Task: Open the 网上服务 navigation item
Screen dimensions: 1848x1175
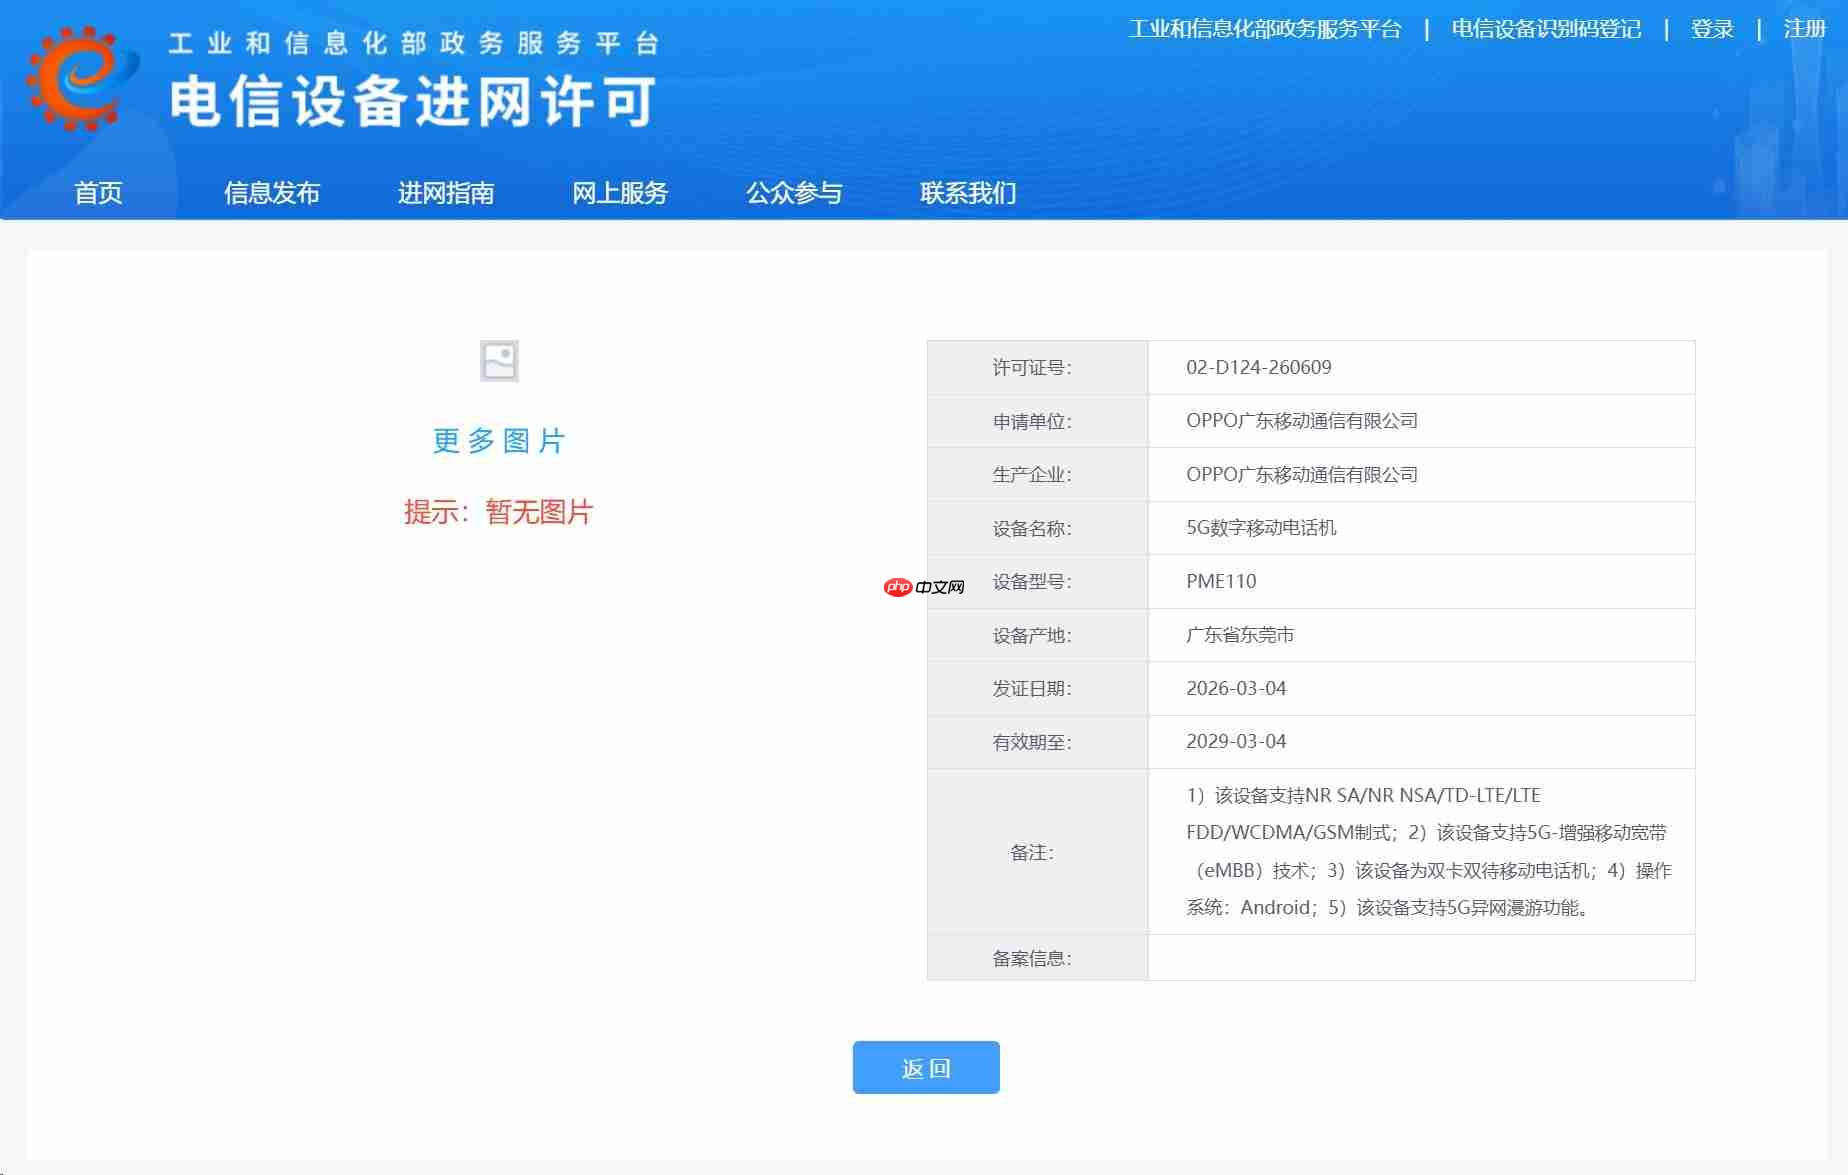Action: point(620,193)
